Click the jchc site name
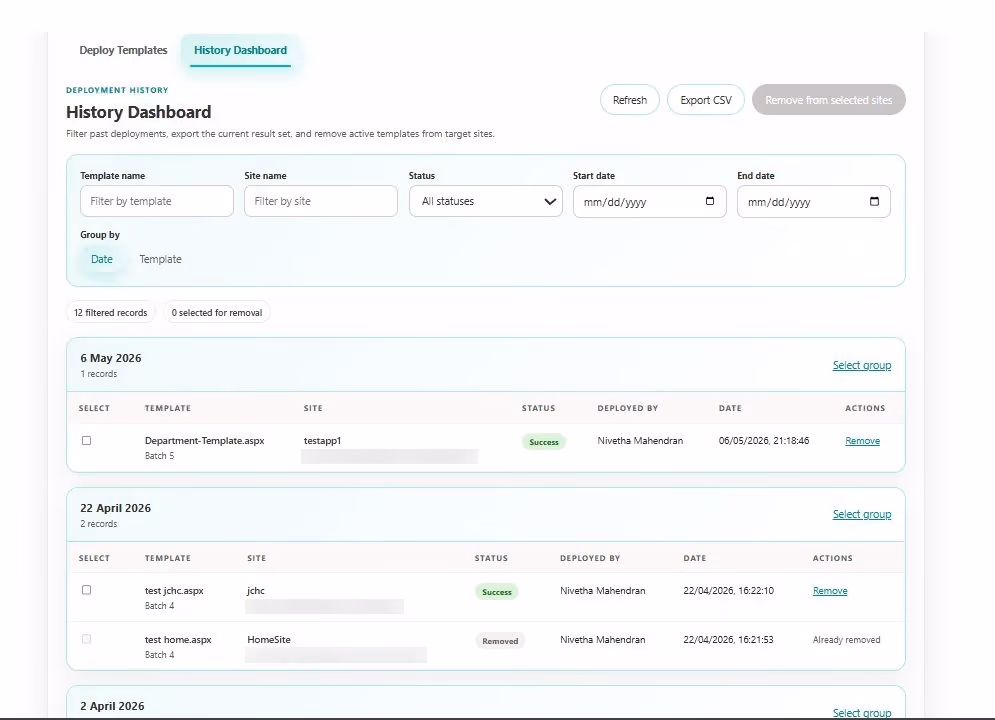 (256, 591)
